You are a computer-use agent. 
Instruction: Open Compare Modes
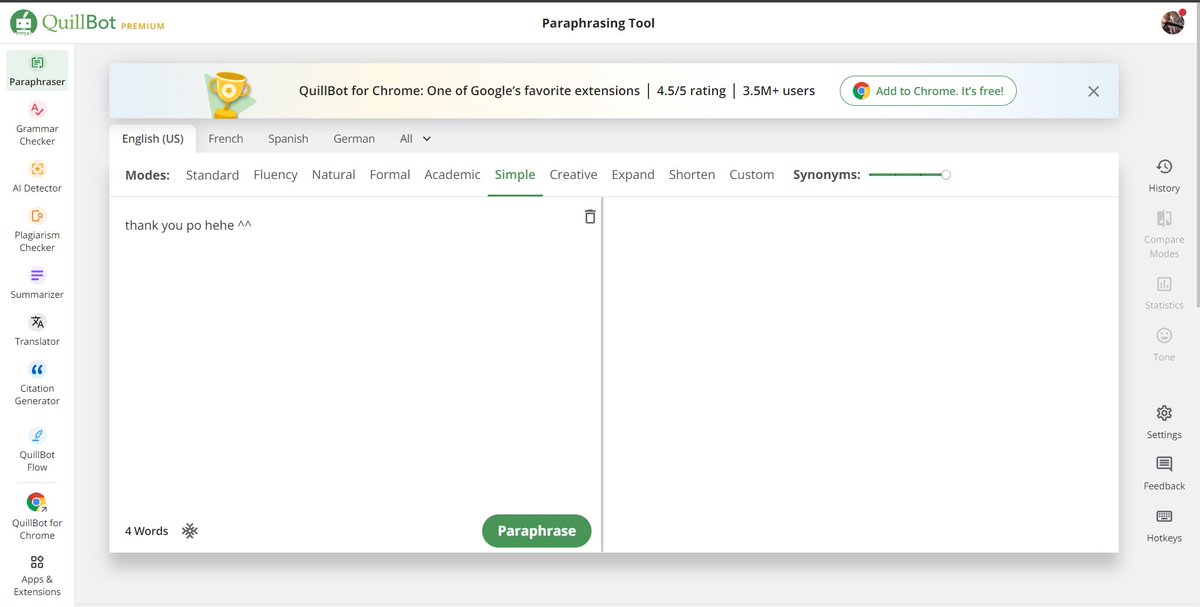point(1164,234)
